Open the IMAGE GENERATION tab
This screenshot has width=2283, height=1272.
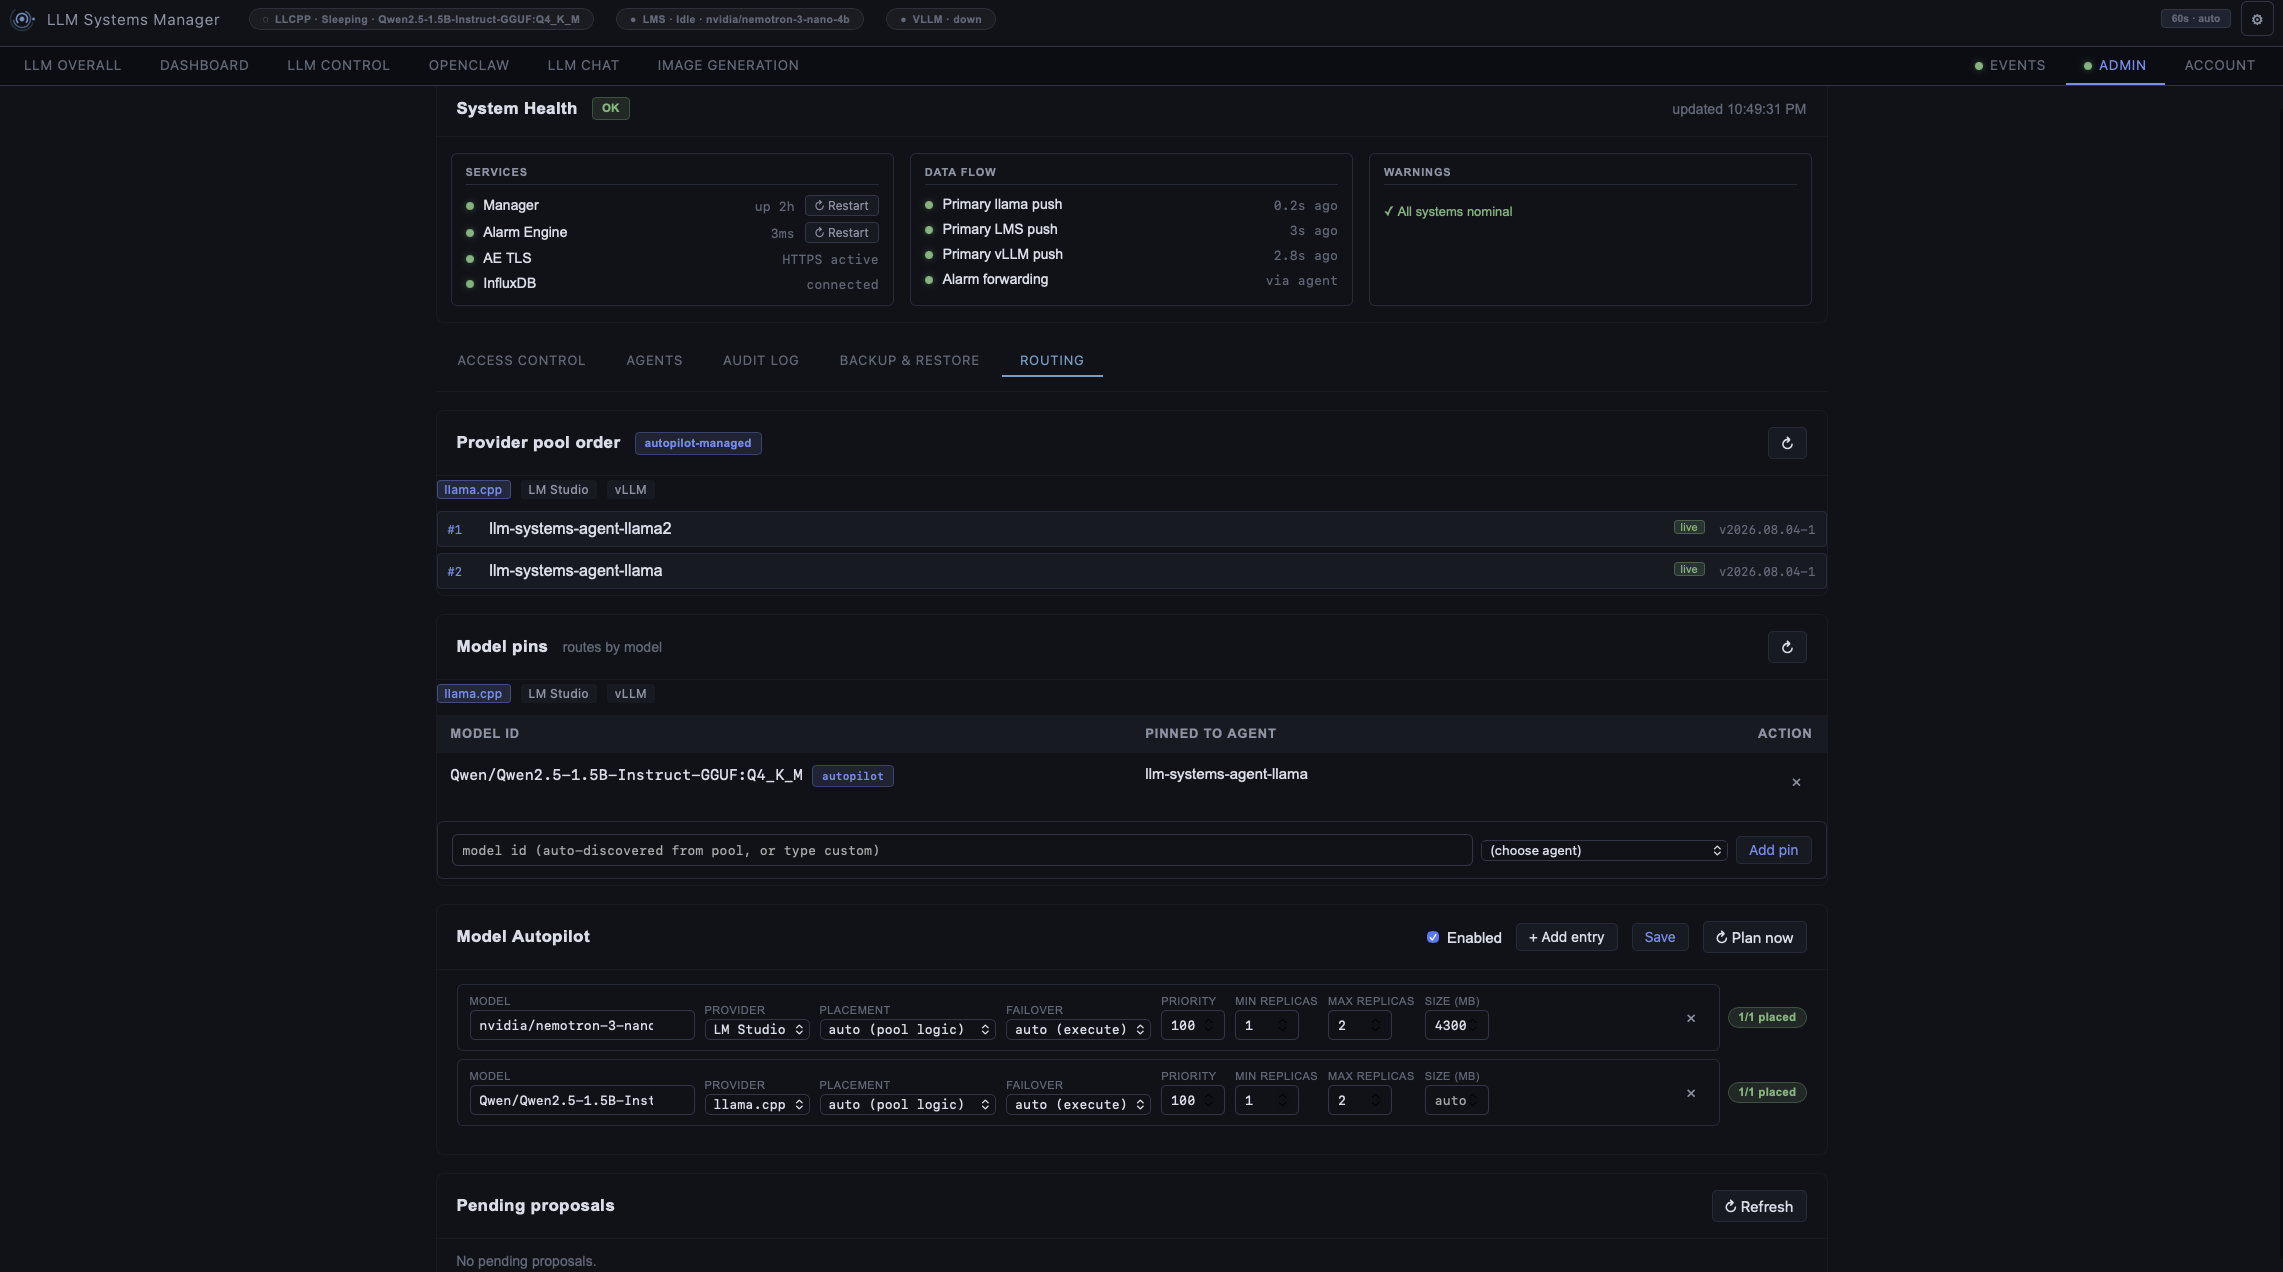[x=728, y=65]
